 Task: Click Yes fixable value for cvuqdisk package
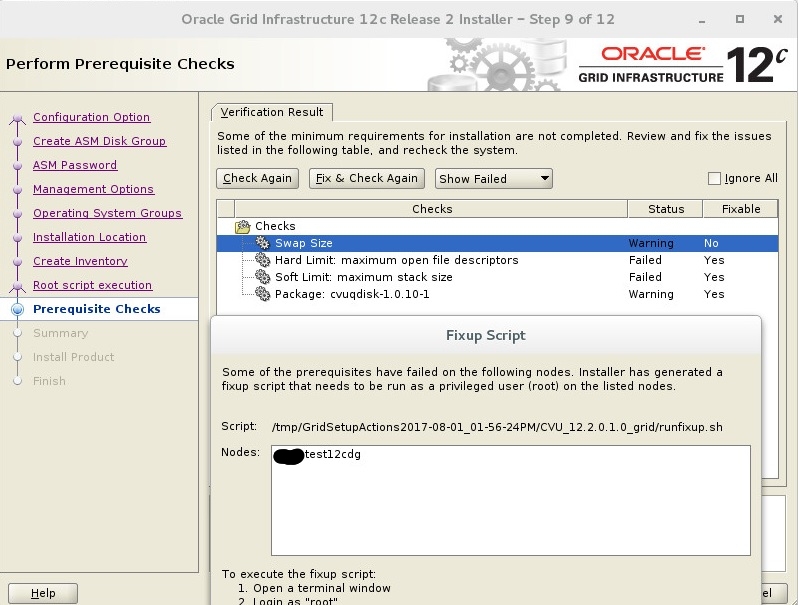point(714,294)
